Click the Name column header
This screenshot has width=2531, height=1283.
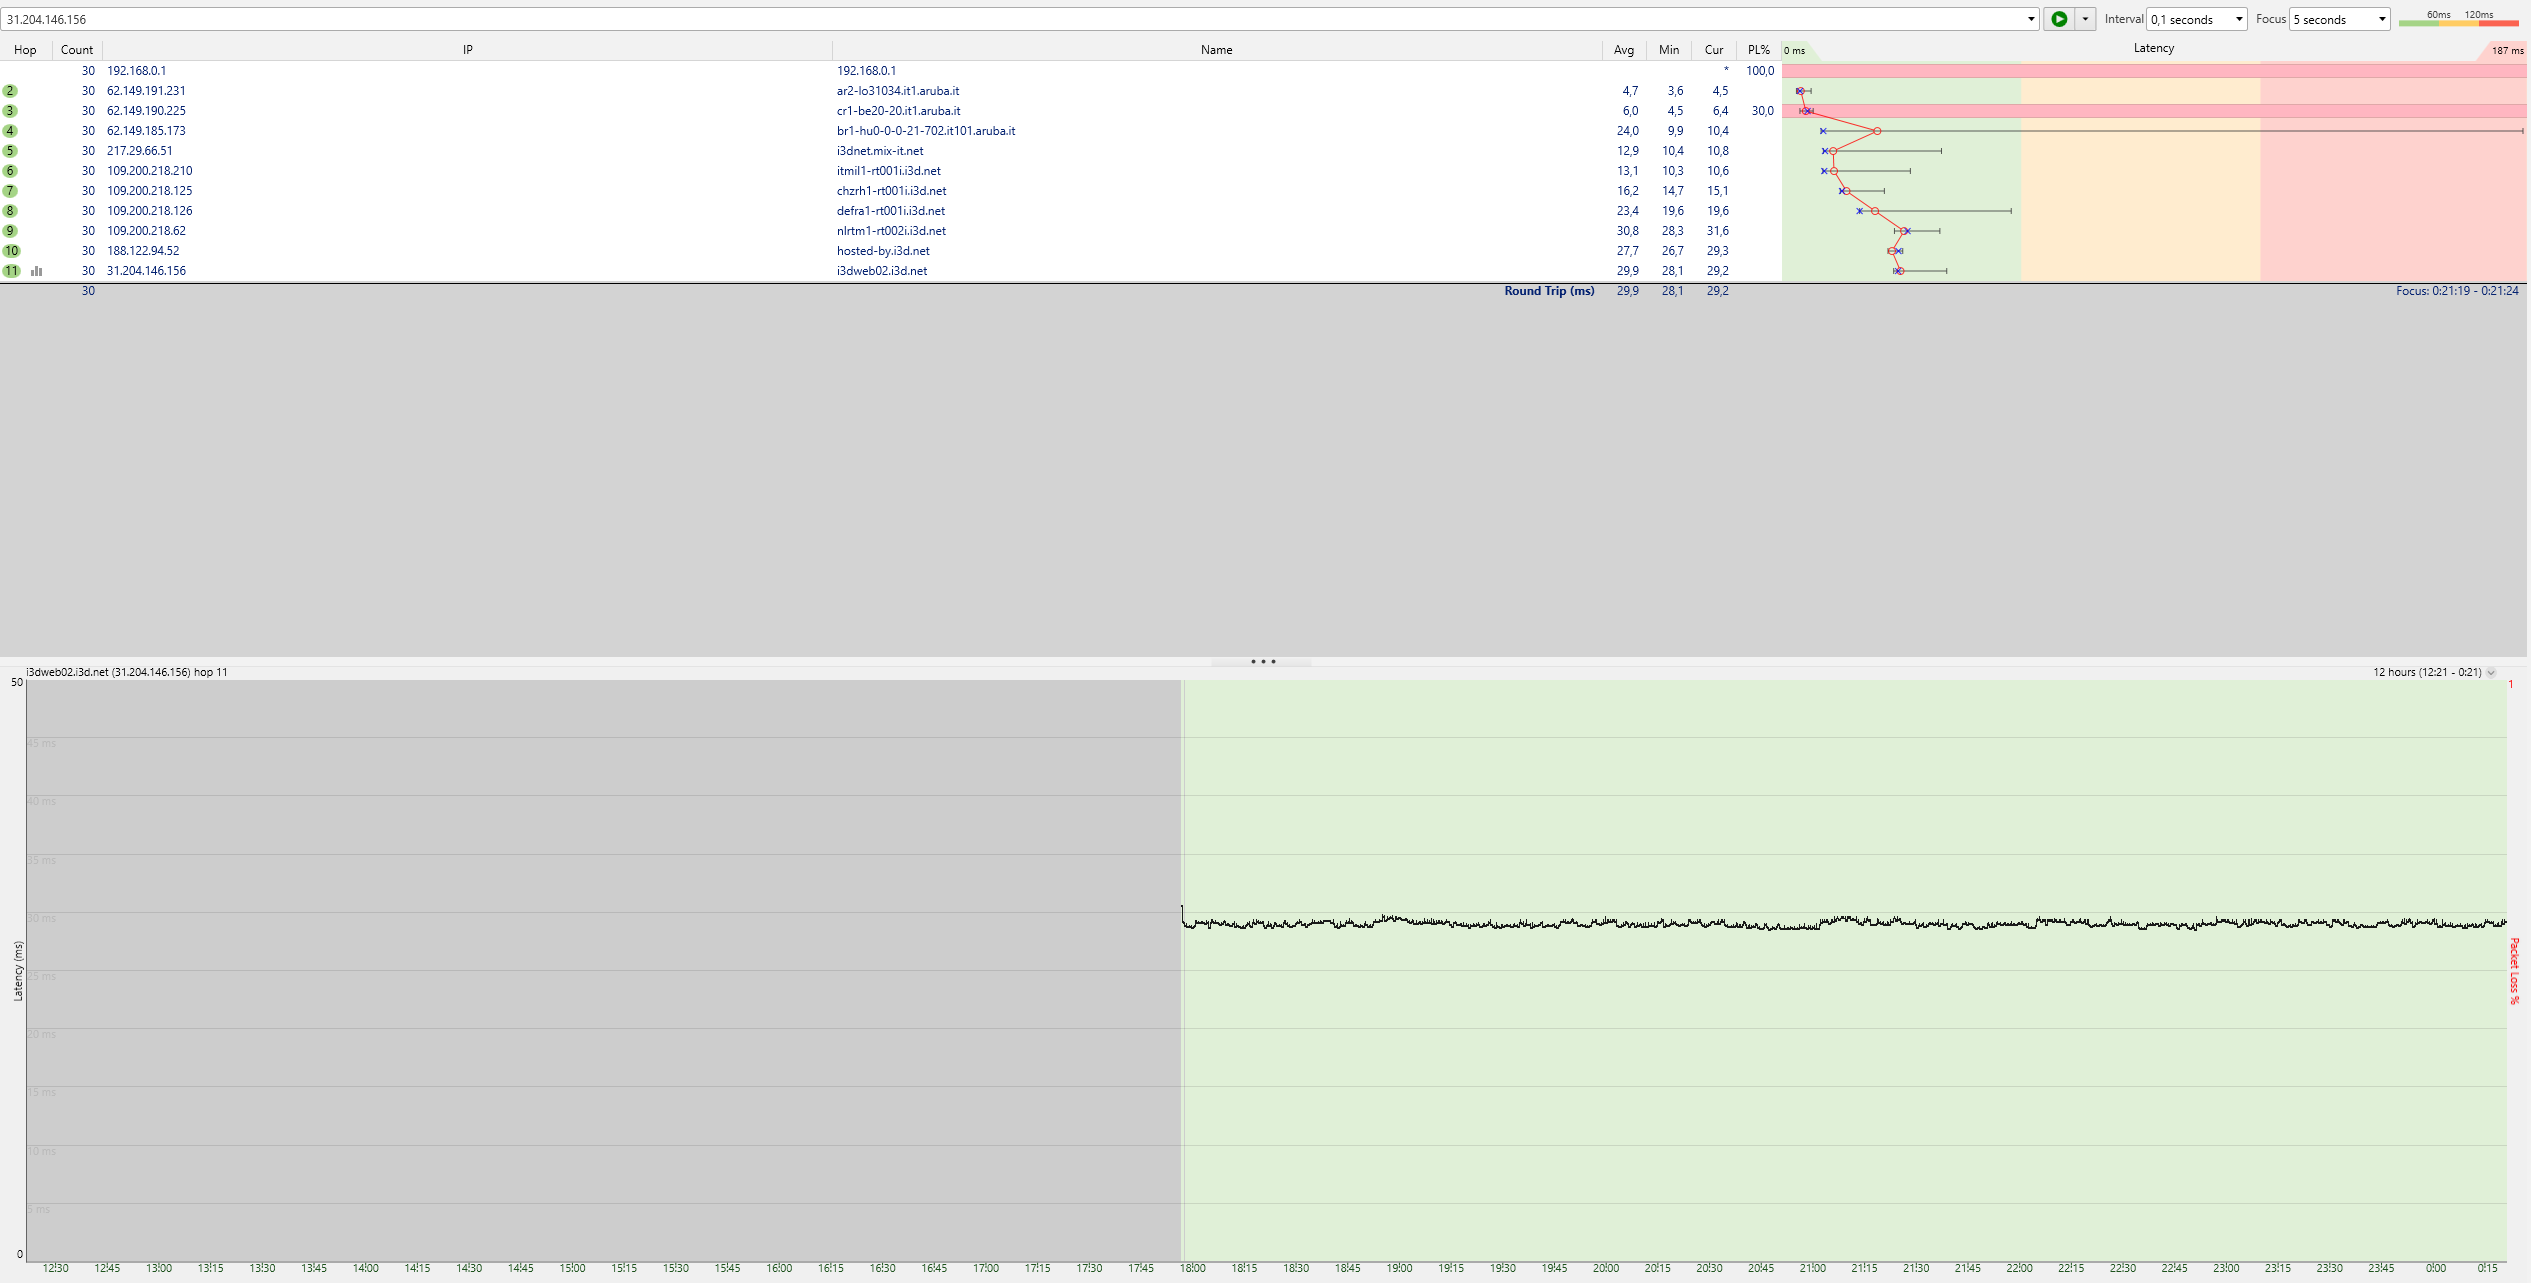point(1216,50)
